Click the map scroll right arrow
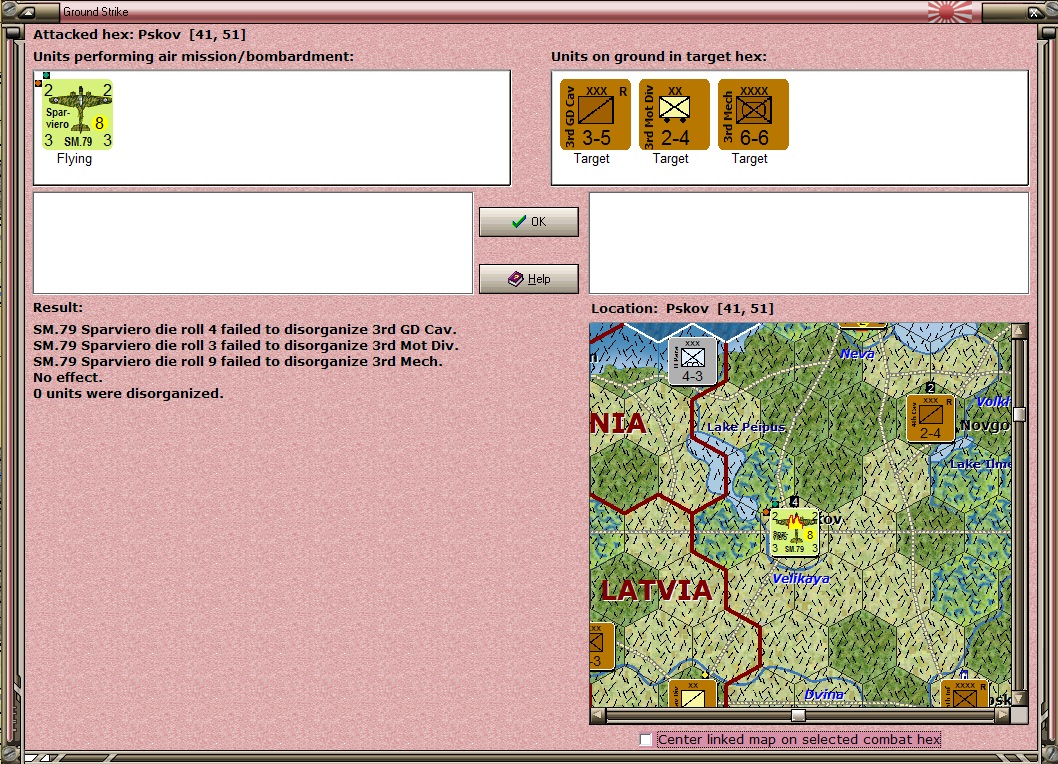This screenshot has height=764, width=1058. click(x=1003, y=715)
